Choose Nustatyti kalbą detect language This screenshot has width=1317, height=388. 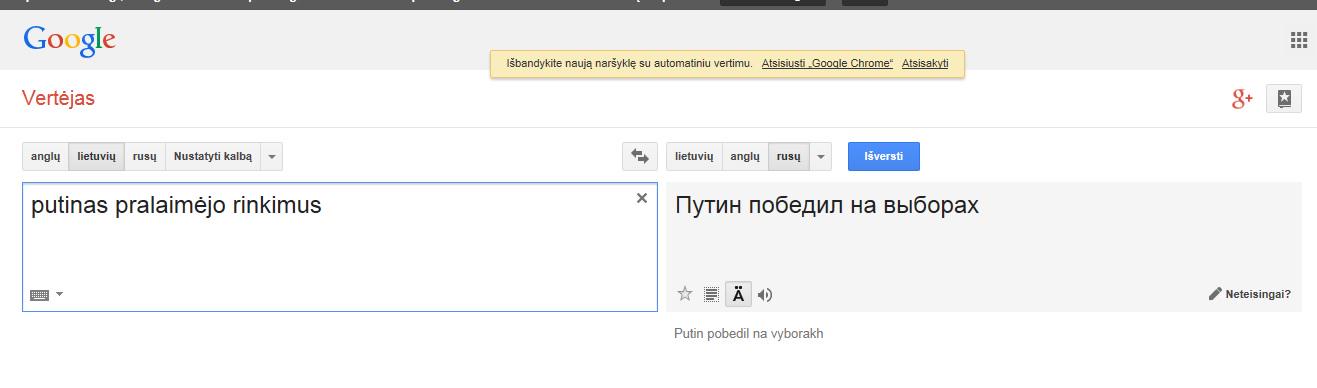coord(213,157)
